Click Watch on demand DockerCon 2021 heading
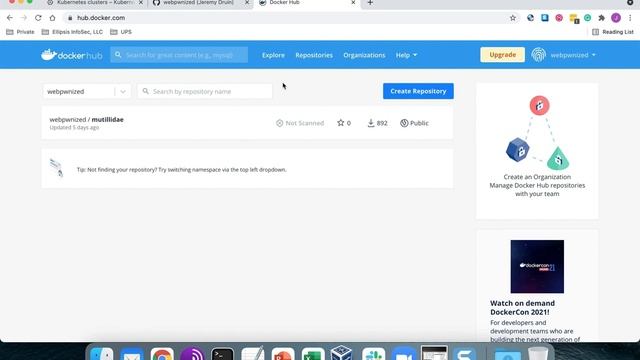 point(522,308)
